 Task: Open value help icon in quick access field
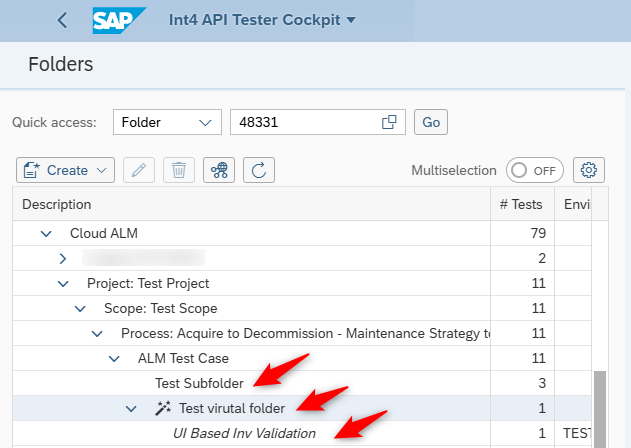pyautogui.click(x=389, y=122)
